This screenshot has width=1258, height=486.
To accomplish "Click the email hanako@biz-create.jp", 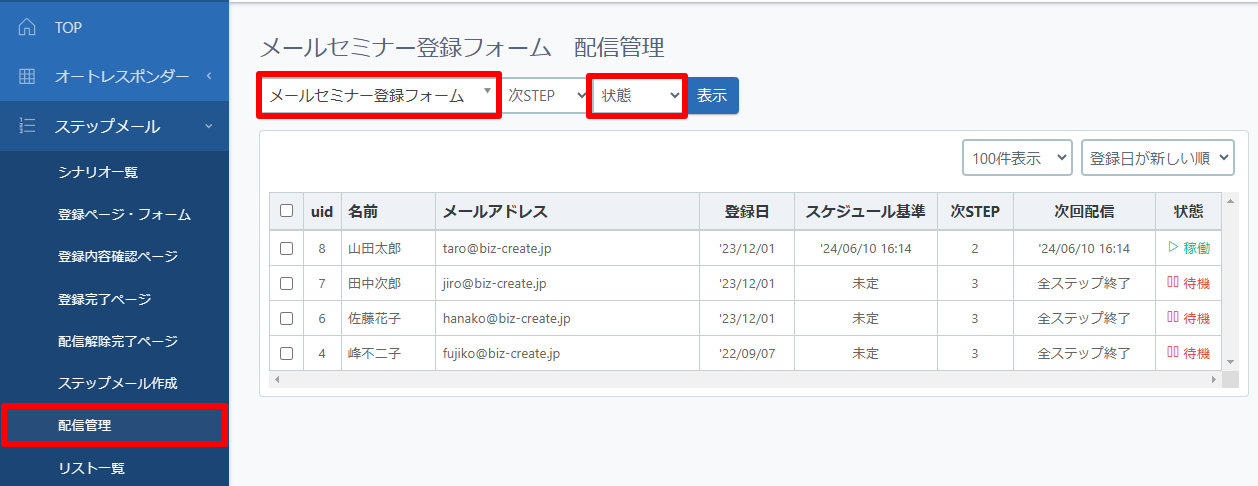I will (507, 318).
